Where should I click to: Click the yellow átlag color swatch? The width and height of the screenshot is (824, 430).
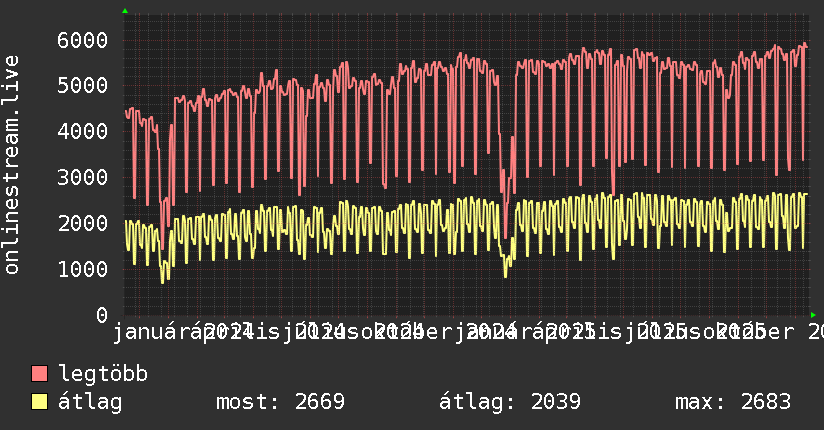39,402
